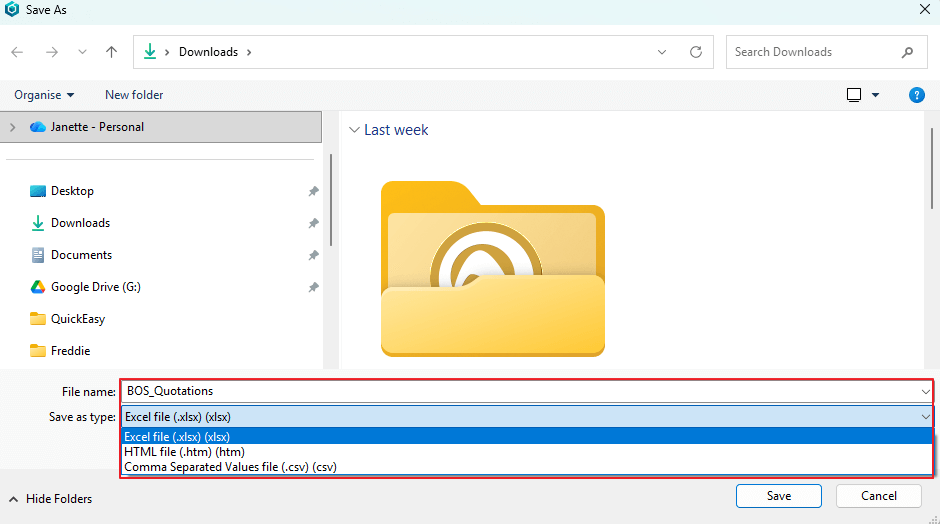Screen dimensions: 940x524
Task: Click the search magnifier icon
Action: 908,52
